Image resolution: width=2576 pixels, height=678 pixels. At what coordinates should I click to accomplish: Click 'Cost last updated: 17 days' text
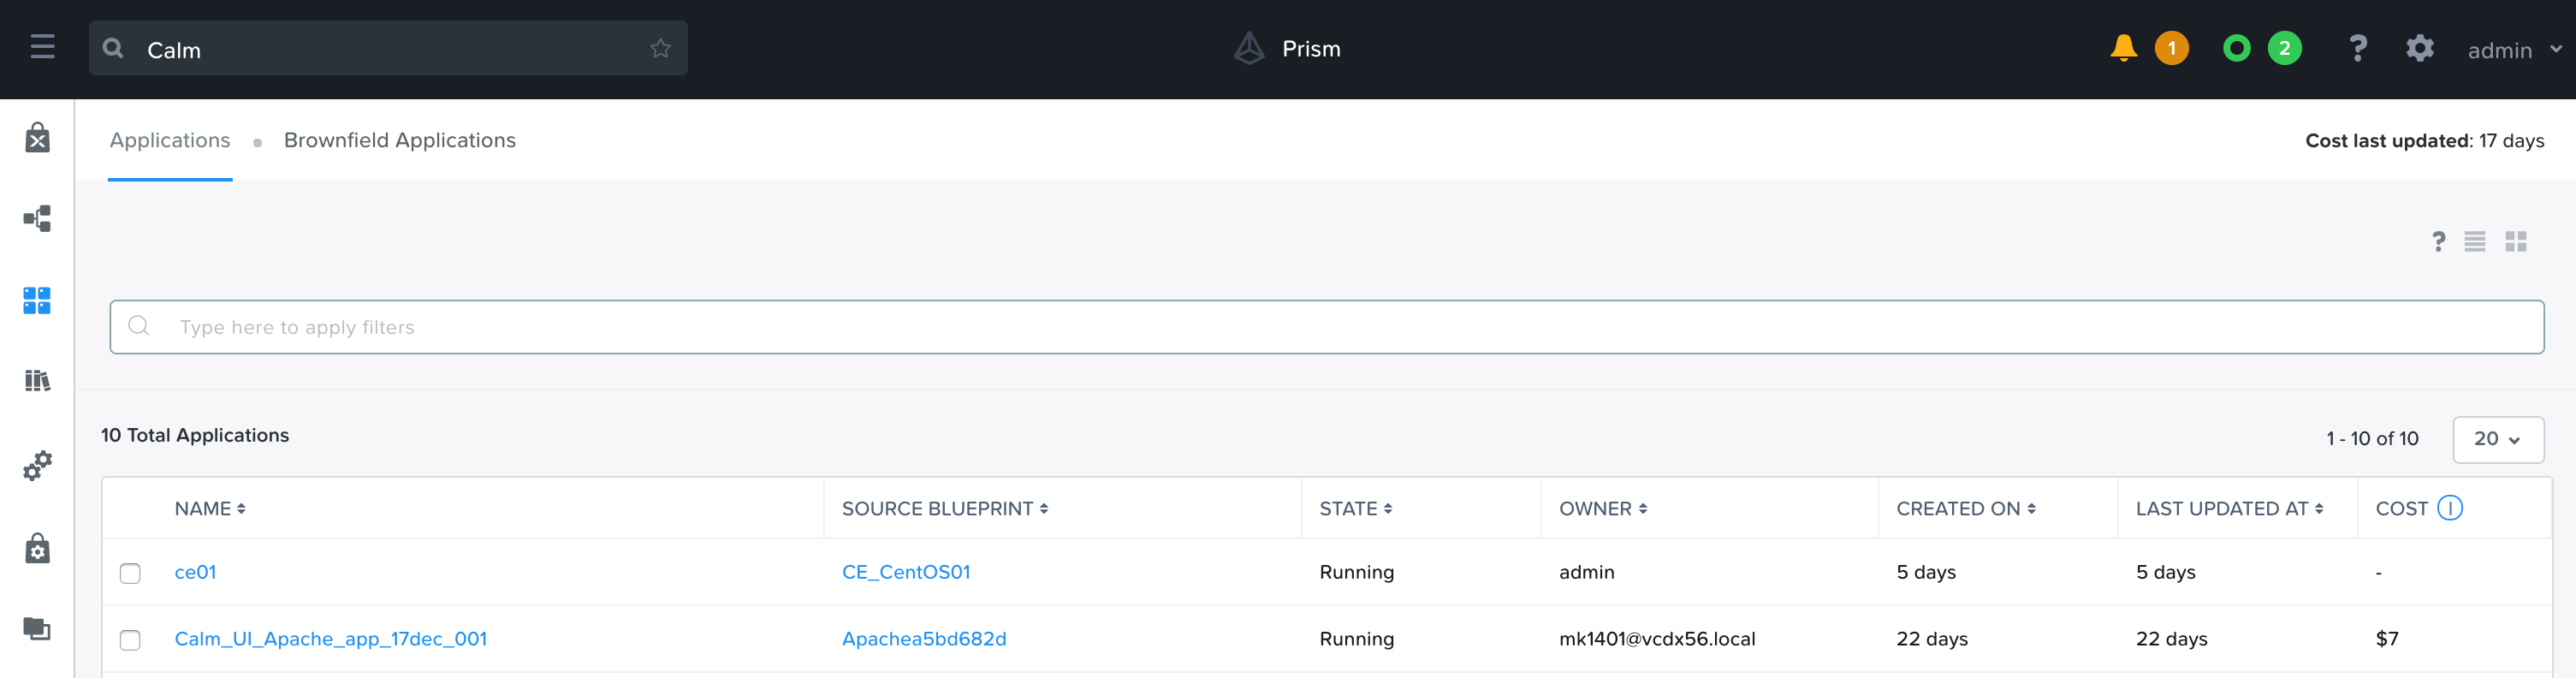(x=2424, y=140)
